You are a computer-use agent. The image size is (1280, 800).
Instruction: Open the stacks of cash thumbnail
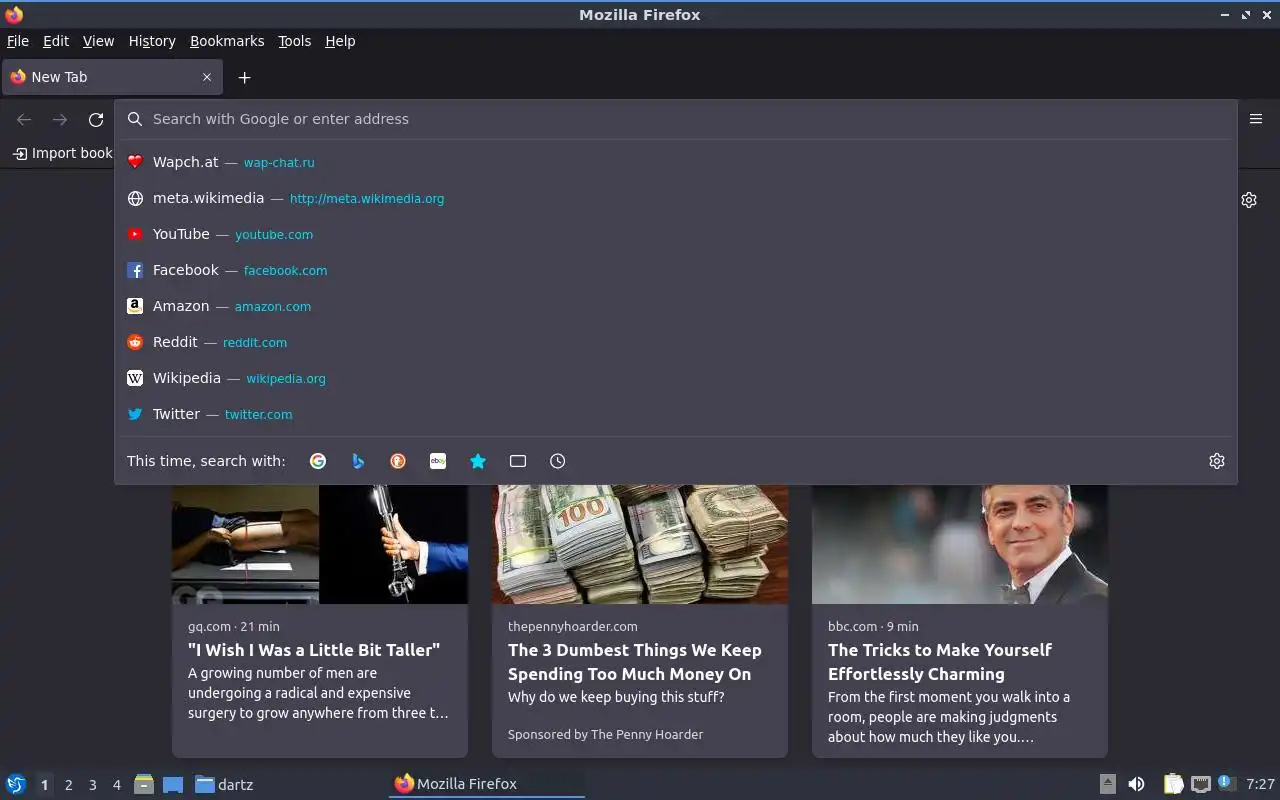pyautogui.click(x=640, y=544)
